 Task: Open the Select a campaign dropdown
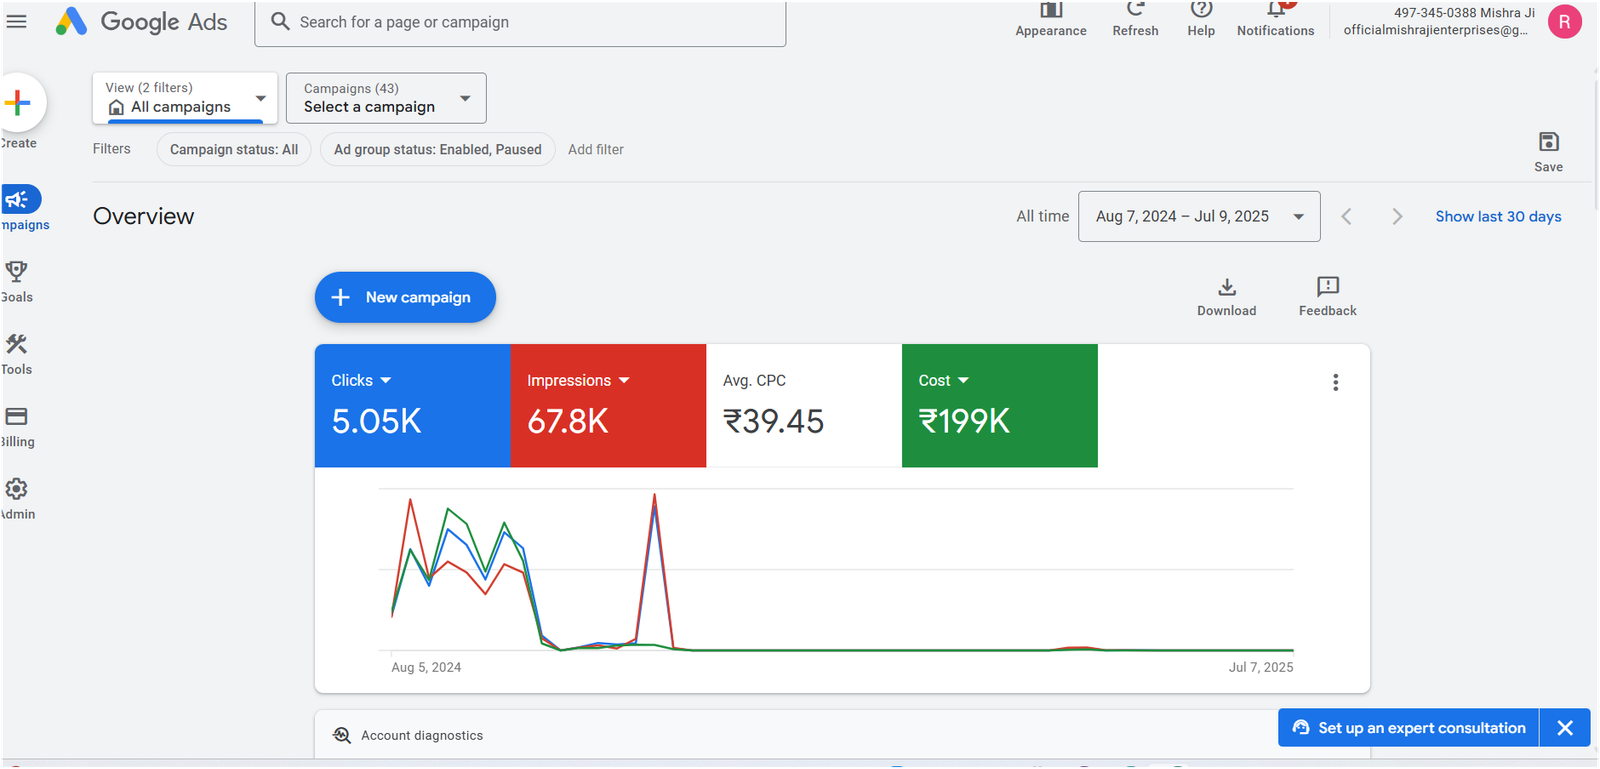tap(386, 98)
